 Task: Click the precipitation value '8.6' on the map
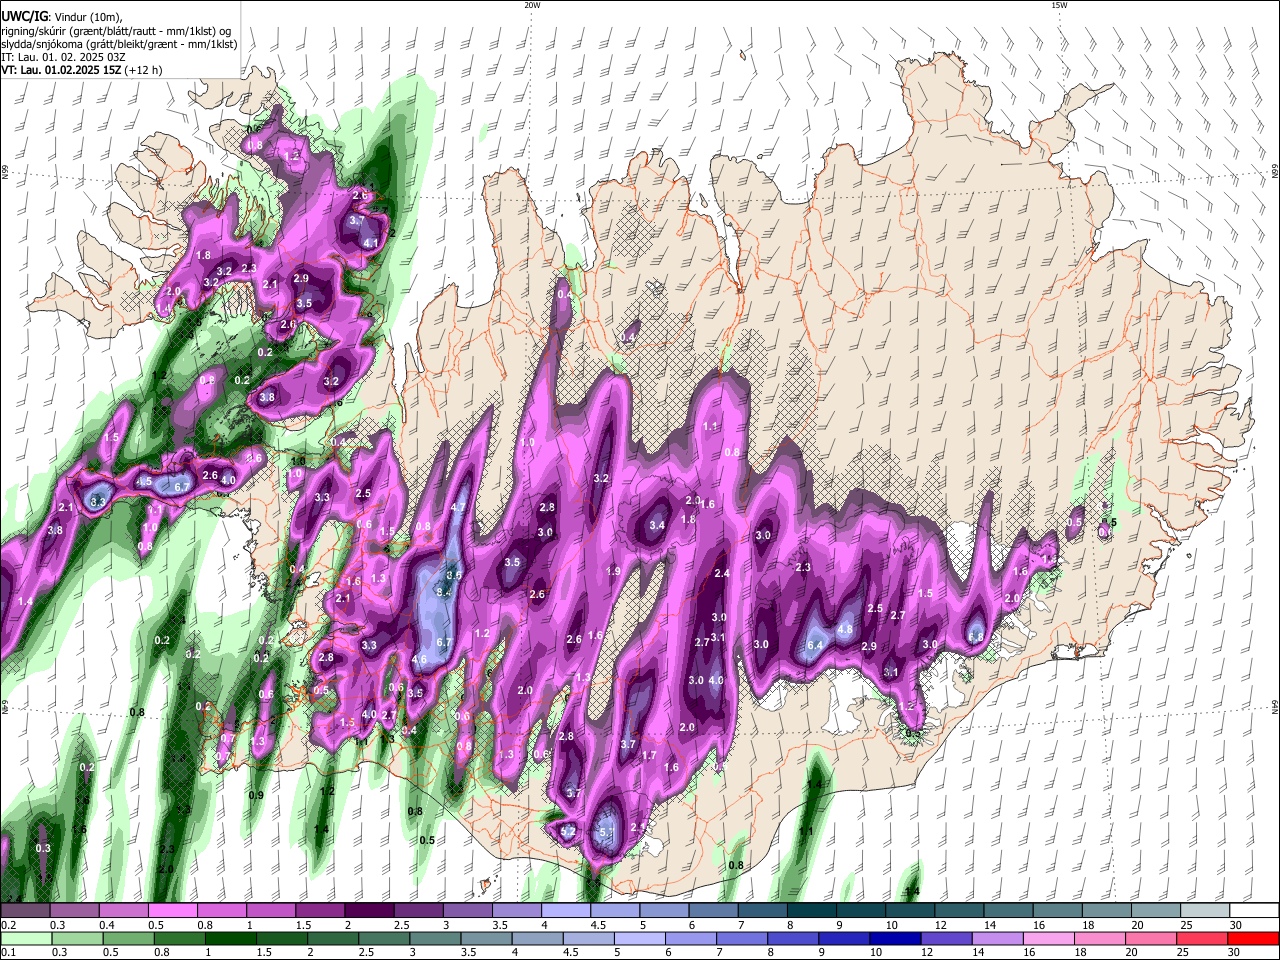(453, 575)
